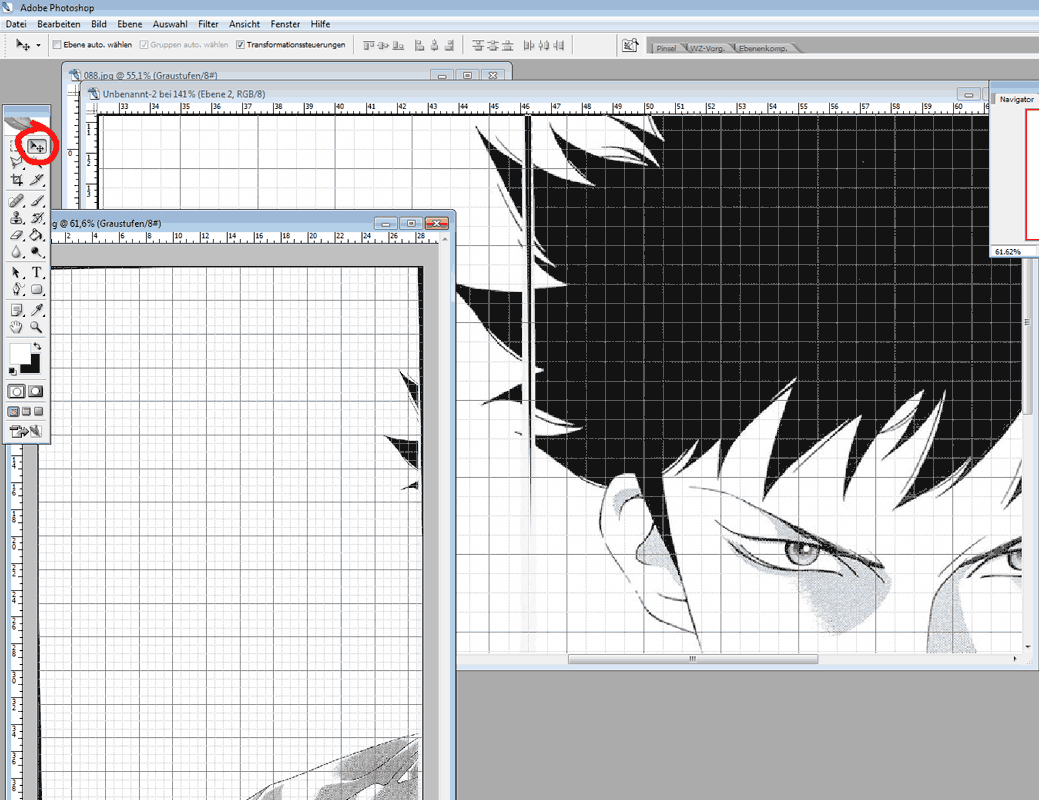Distribute right edges in options bar
1039x800 pixels.
(559, 45)
